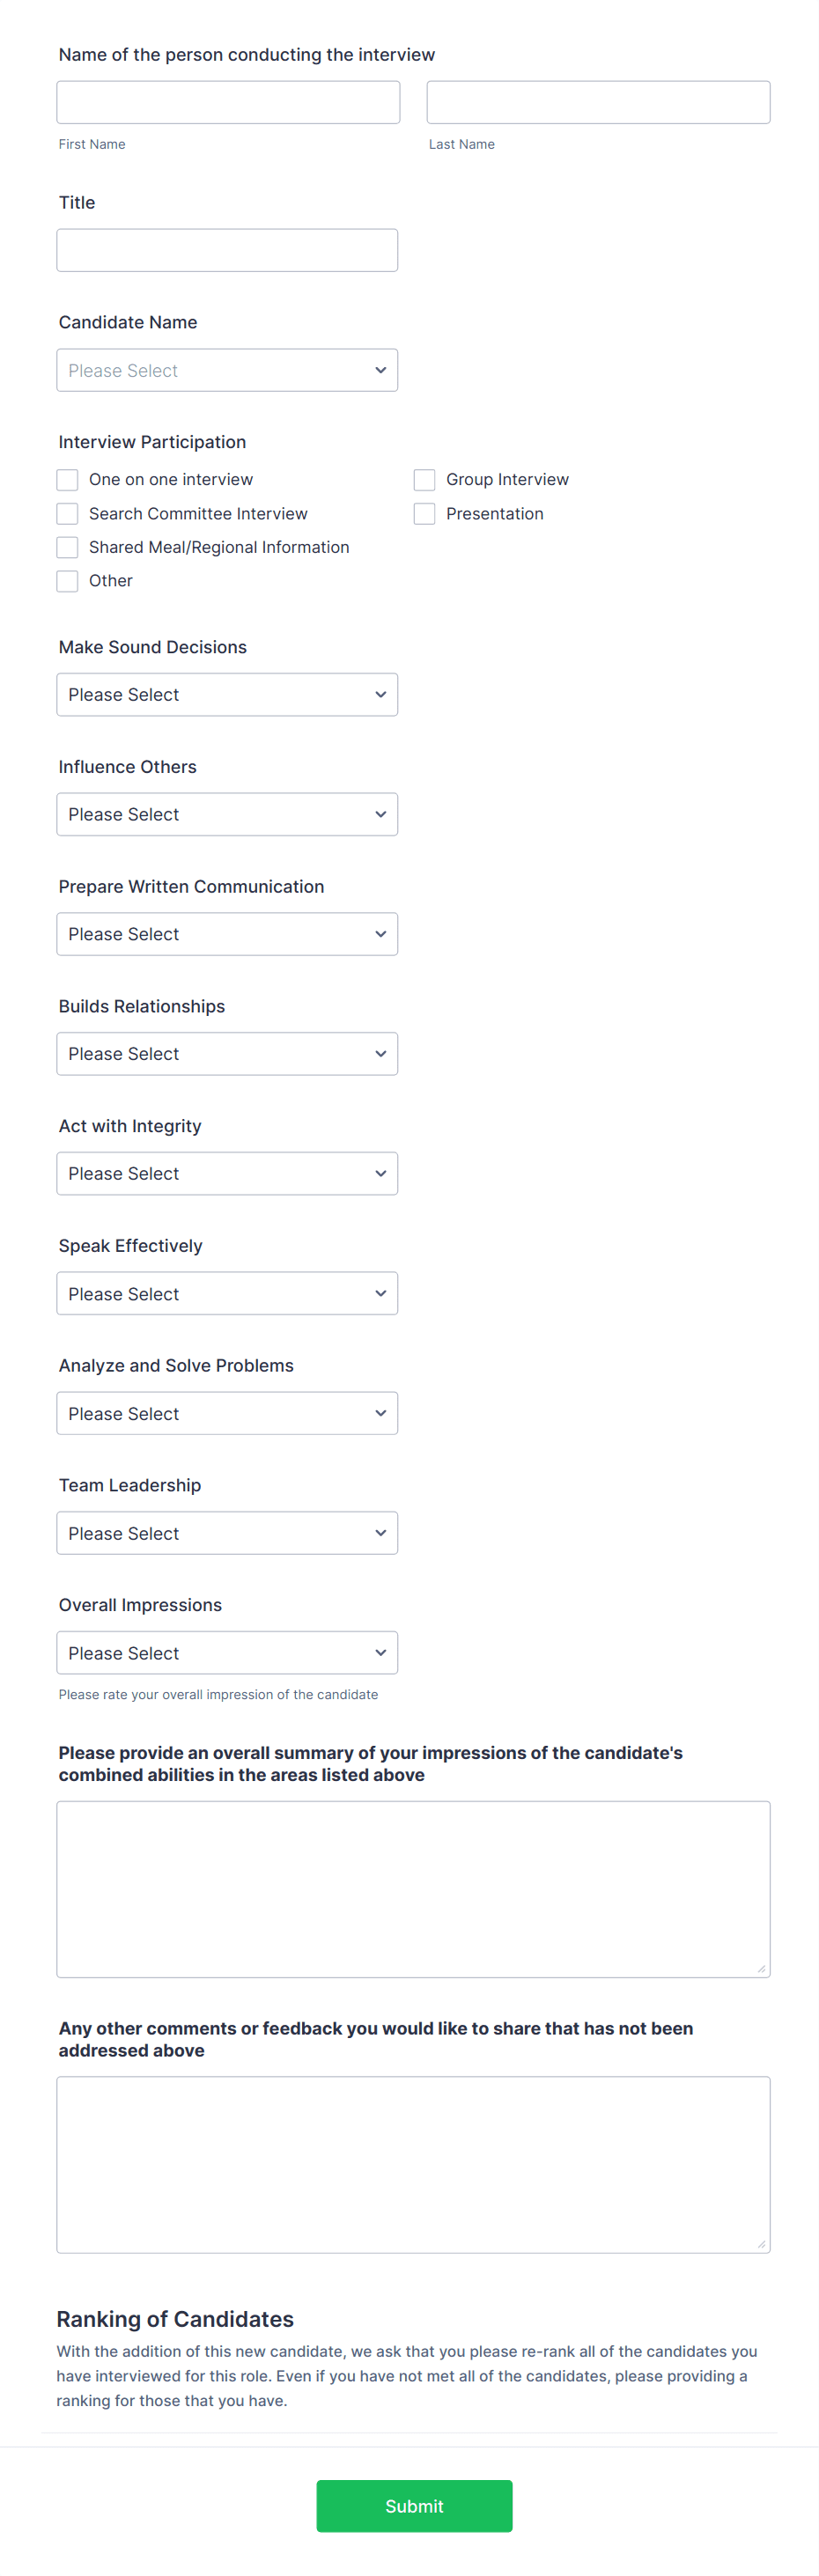
Task: Open the Builds Relationships dropdown
Action: coord(227,1053)
